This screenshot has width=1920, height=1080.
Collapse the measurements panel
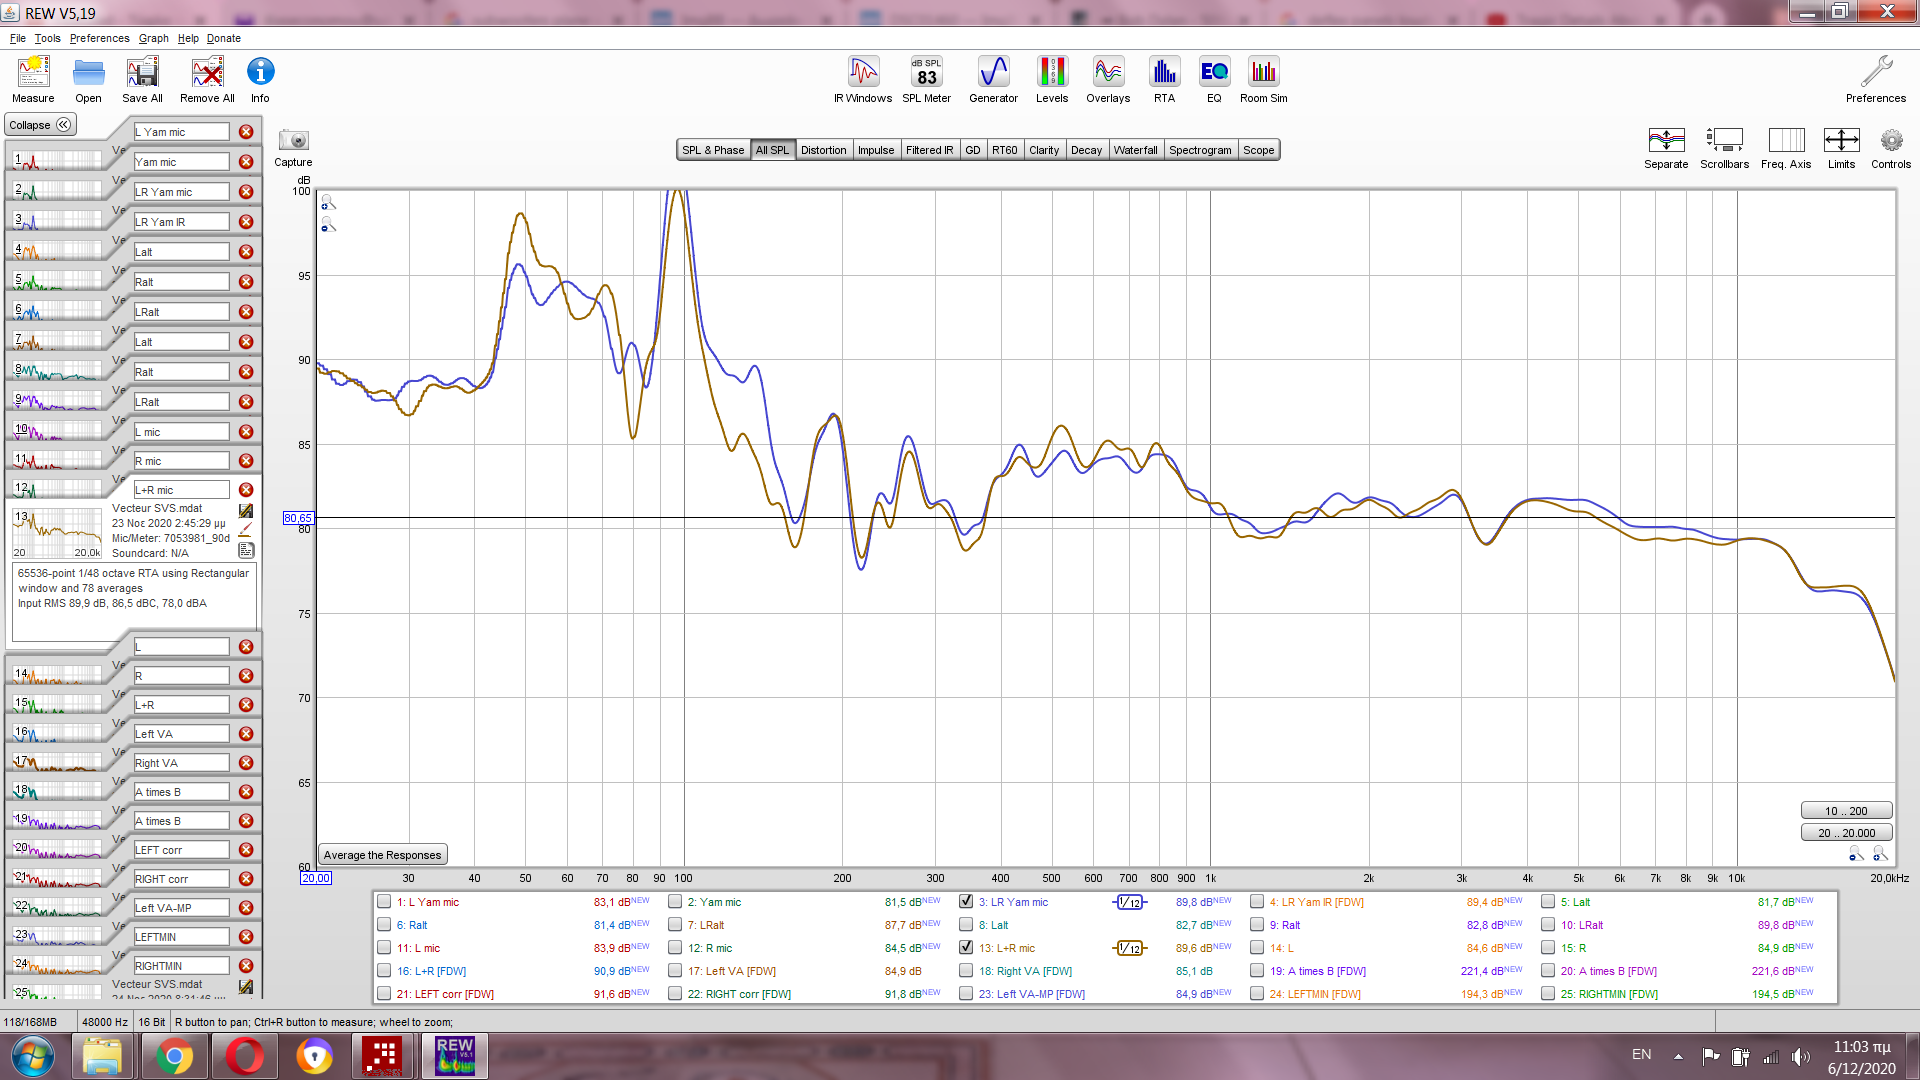[x=40, y=125]
